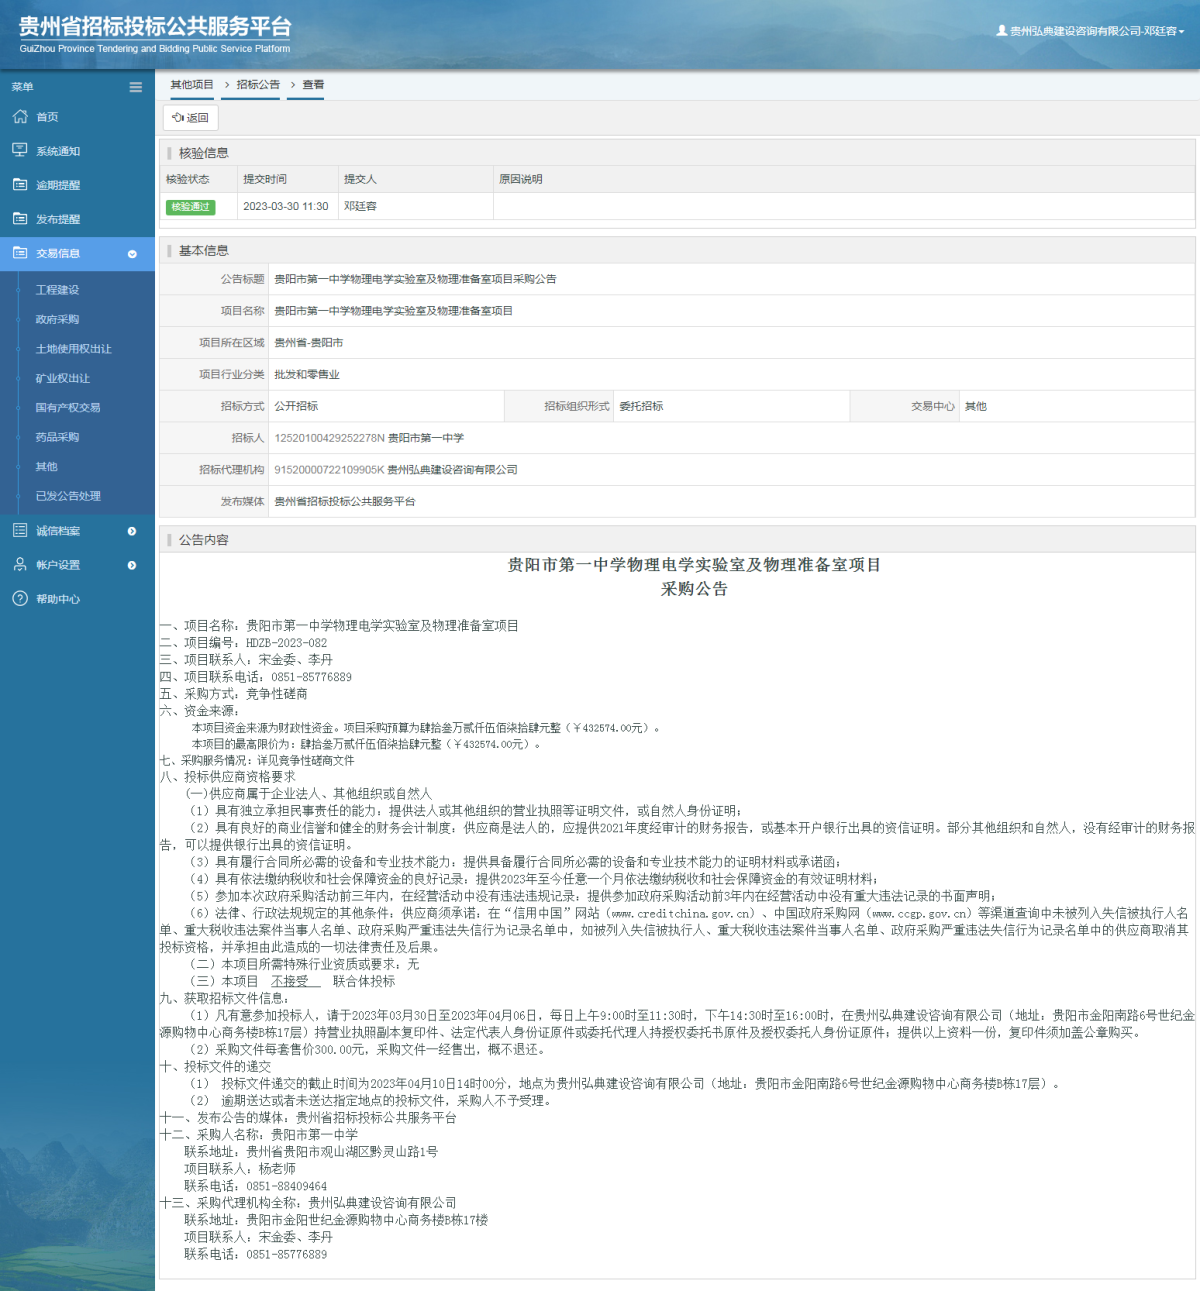Select 其他 submenu item in sidebar
This screenshot has height=1291, width=1200.
[x=47, y=466]
